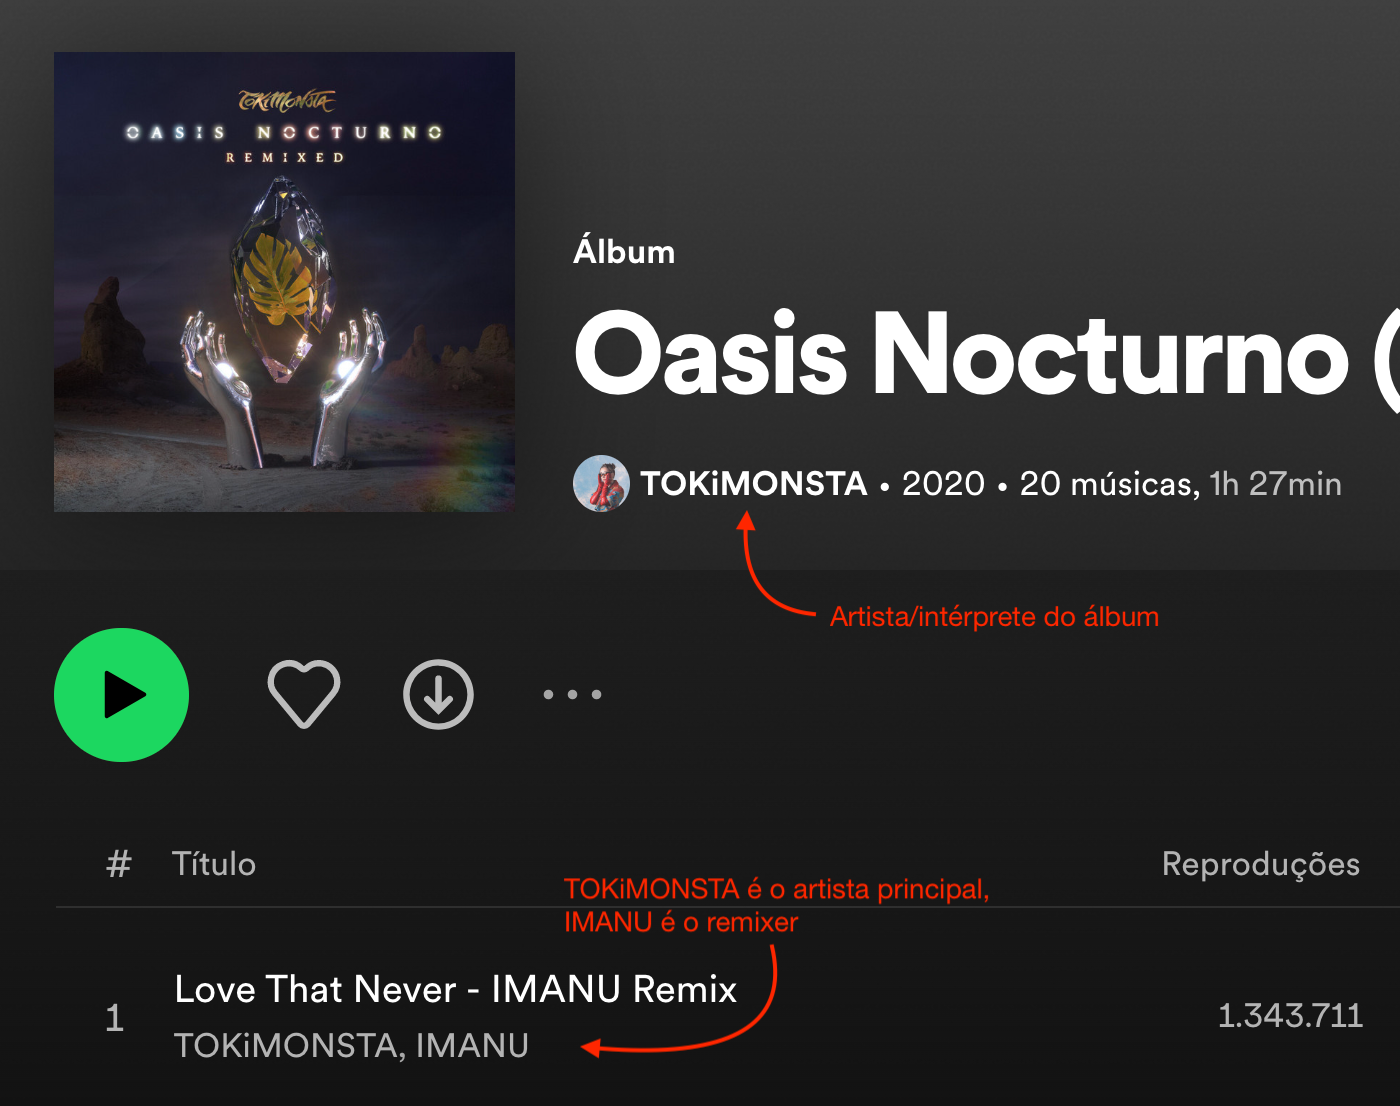The height and width of the screenshot is (1106, 1400).
Task: Click the Álbum type label
Action: (x=624, y=251)
